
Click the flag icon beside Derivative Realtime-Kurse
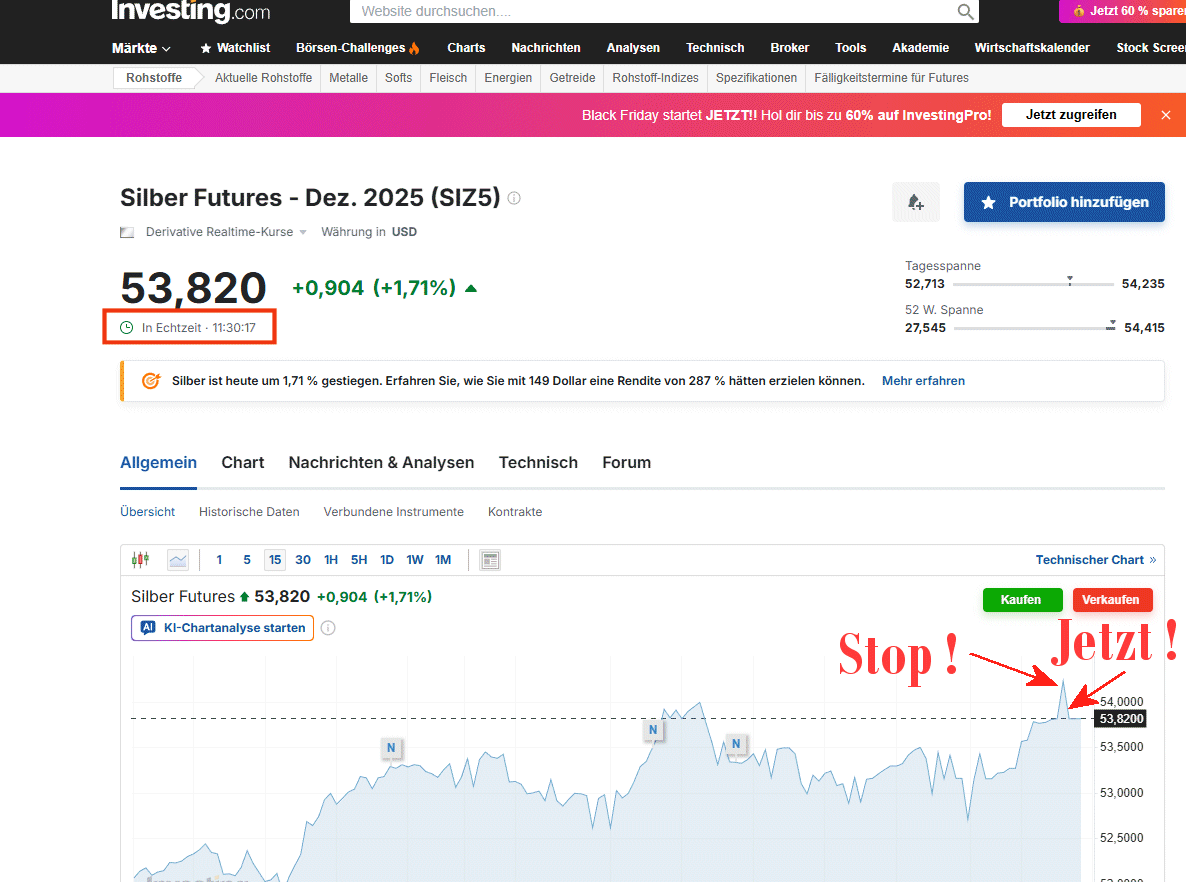[127, 232]
